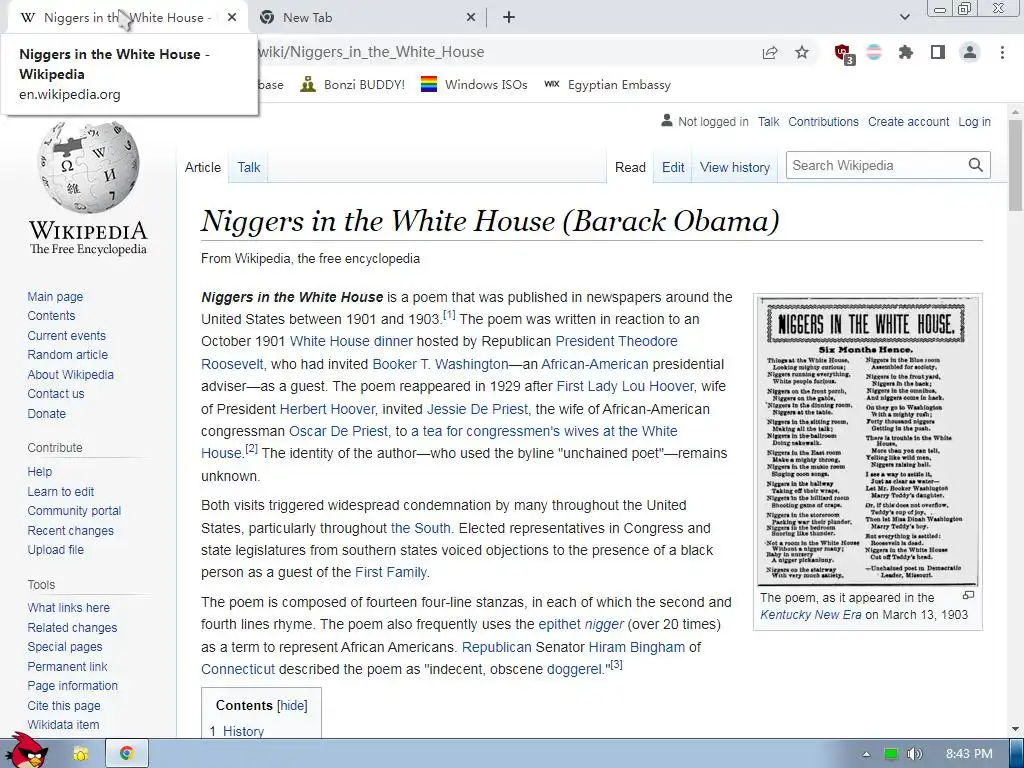Follow the Herbert Hoover link
The width and height of the screenshot is (1024, 768).
coord(327,409)
